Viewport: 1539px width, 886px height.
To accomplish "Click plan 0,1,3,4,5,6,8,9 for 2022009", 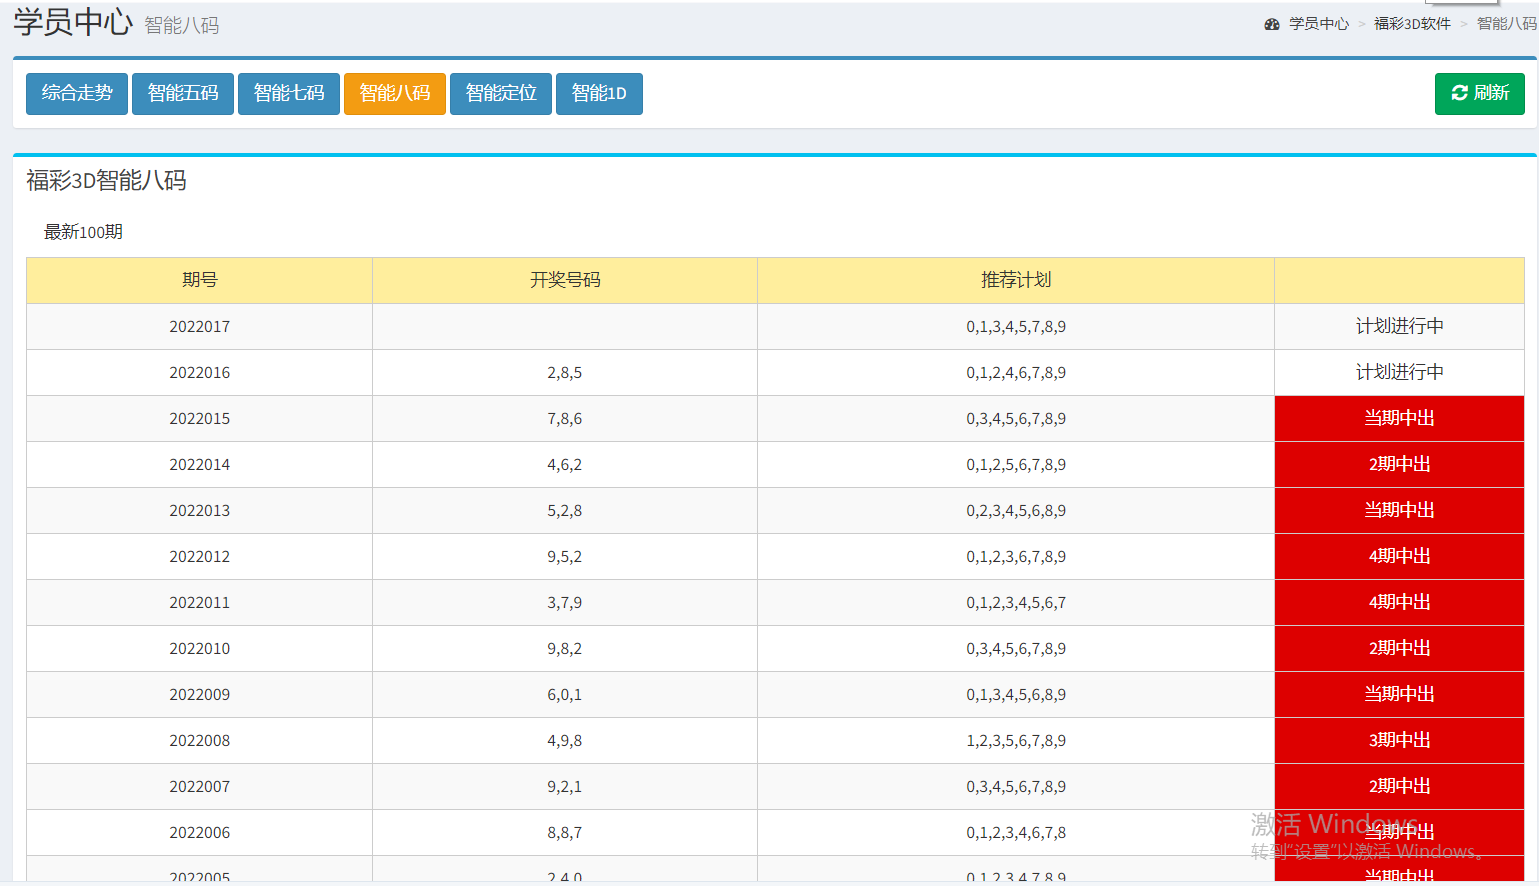I will [x=1016, y=695].
